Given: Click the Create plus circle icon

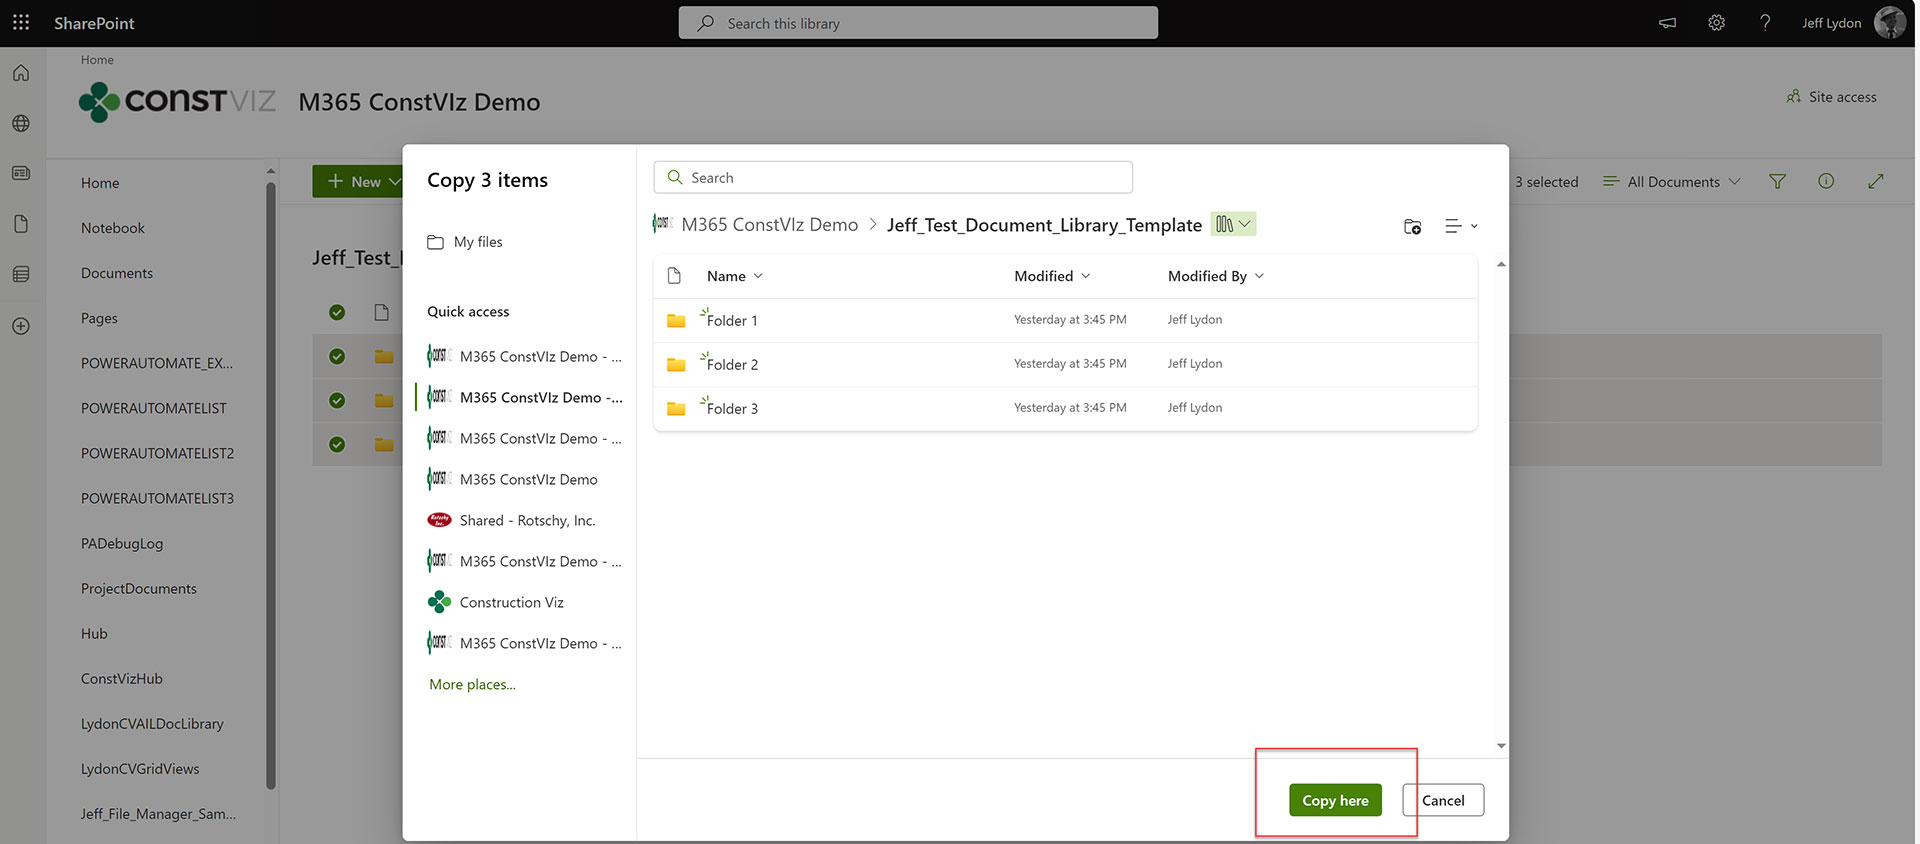Looking at the screenshot, I should tap(21, 326).
